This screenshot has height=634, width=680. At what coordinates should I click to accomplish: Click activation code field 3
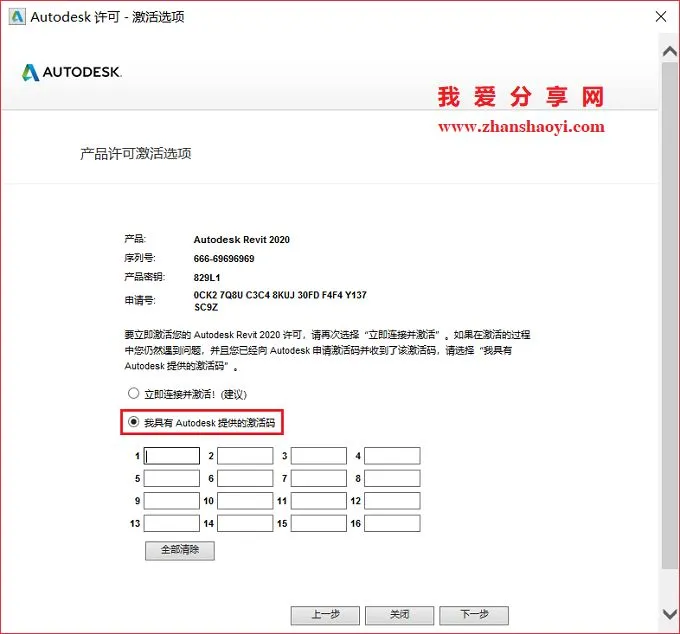tap(319, 456)
